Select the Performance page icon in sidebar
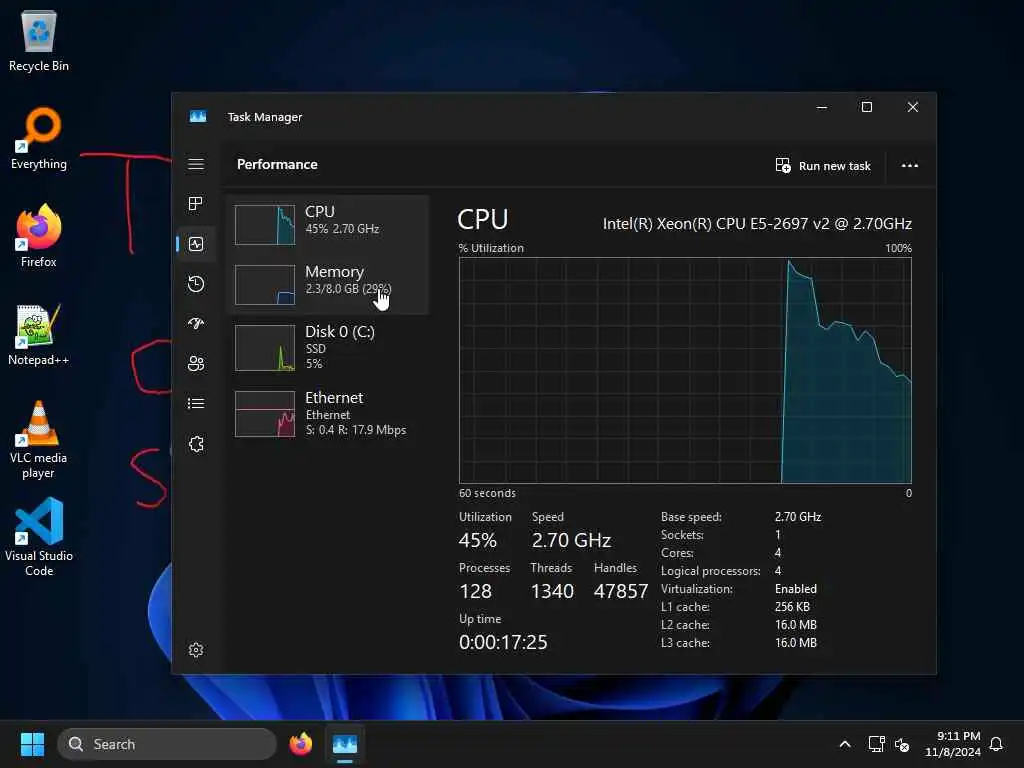 click(196, 244)
